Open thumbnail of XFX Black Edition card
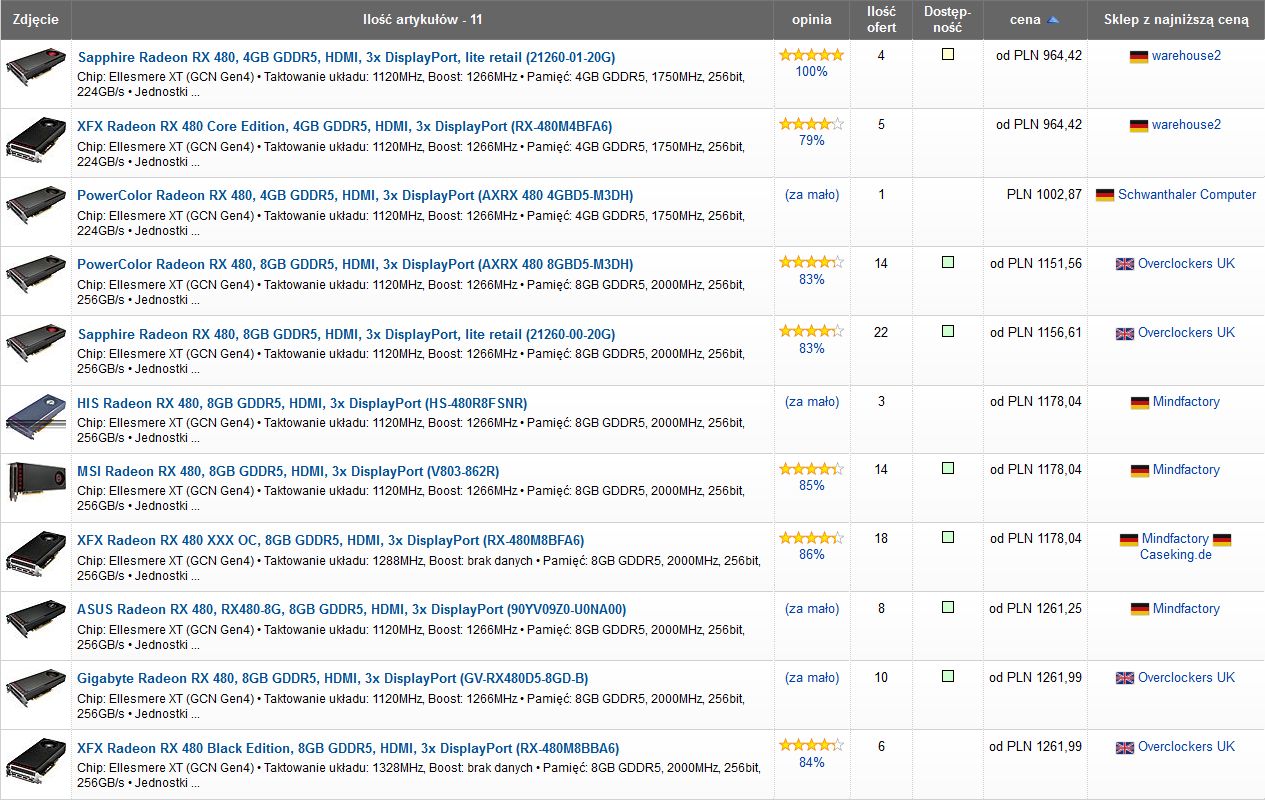This screenshot has width=1265, height=800. tap(35, 762)
